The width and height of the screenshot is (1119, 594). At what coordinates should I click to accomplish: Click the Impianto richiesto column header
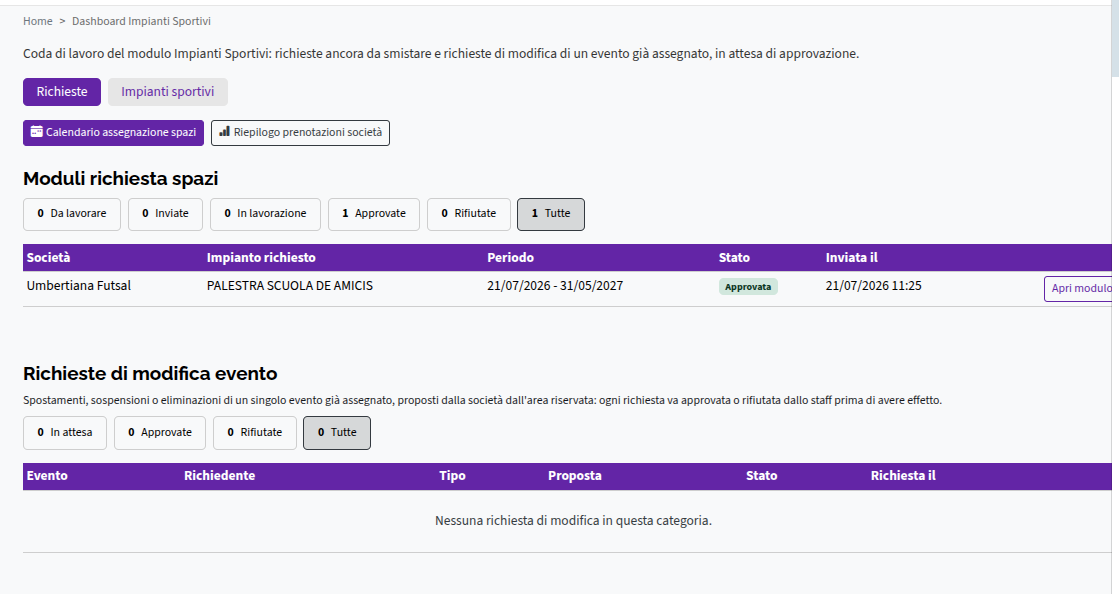pyautogui.click(x=261, y=258)
